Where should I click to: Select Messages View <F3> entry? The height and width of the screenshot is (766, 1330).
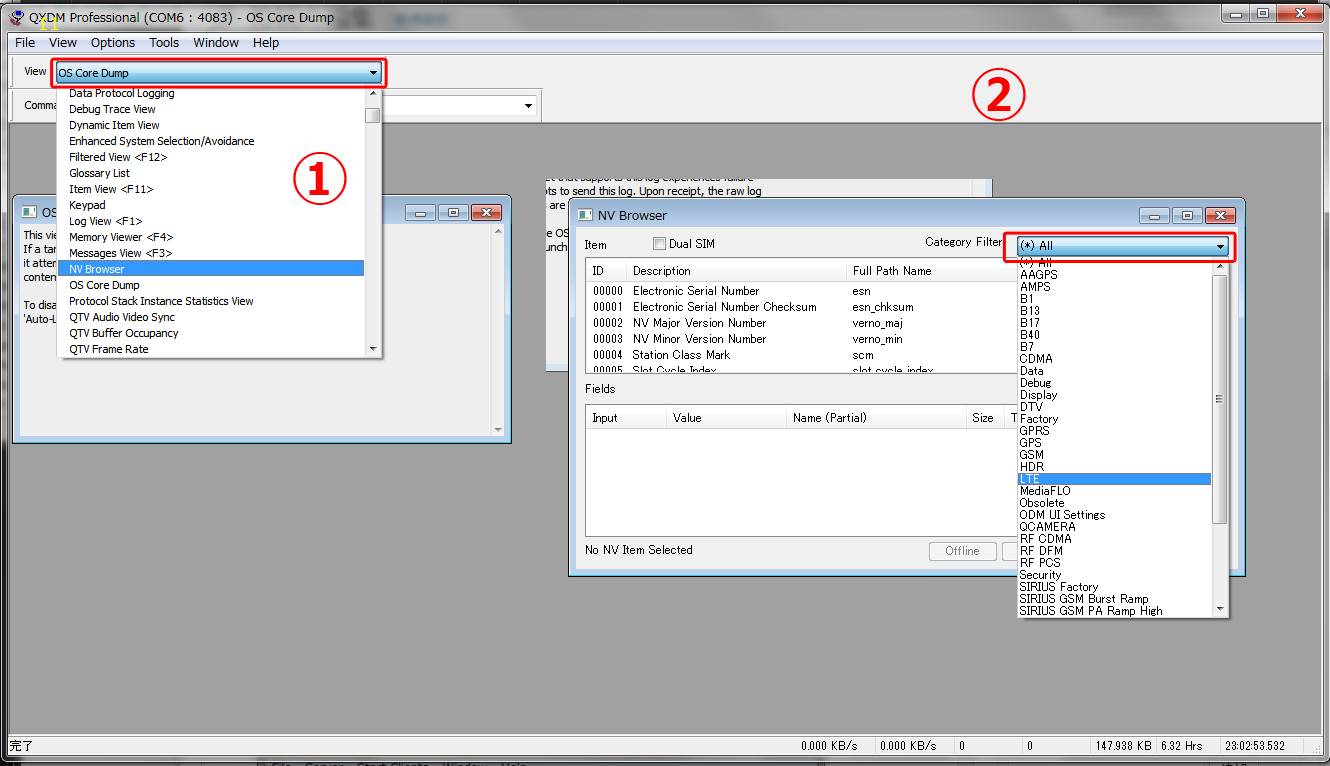(120, 253)
